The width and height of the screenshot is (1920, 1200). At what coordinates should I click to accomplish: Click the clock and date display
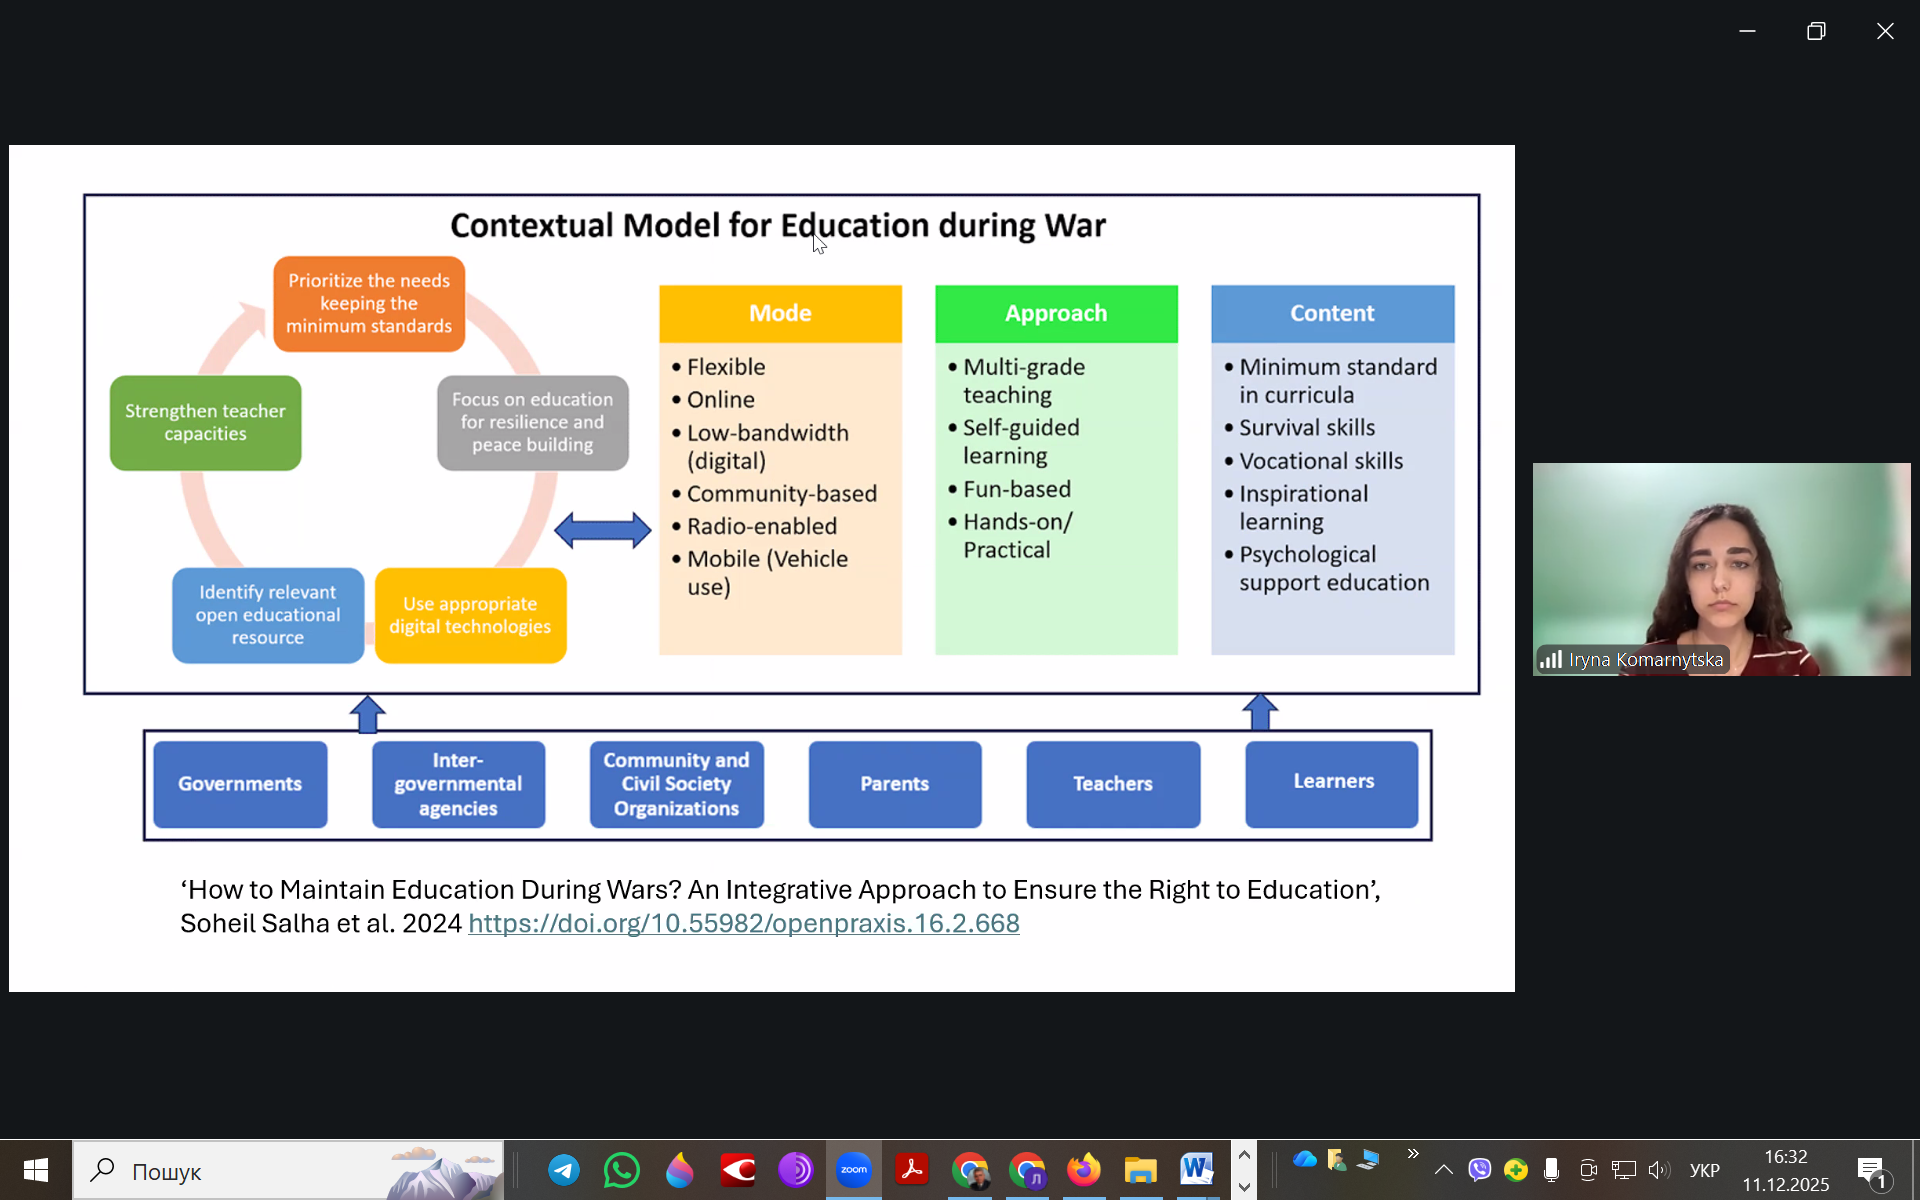pos(1785,1170)
